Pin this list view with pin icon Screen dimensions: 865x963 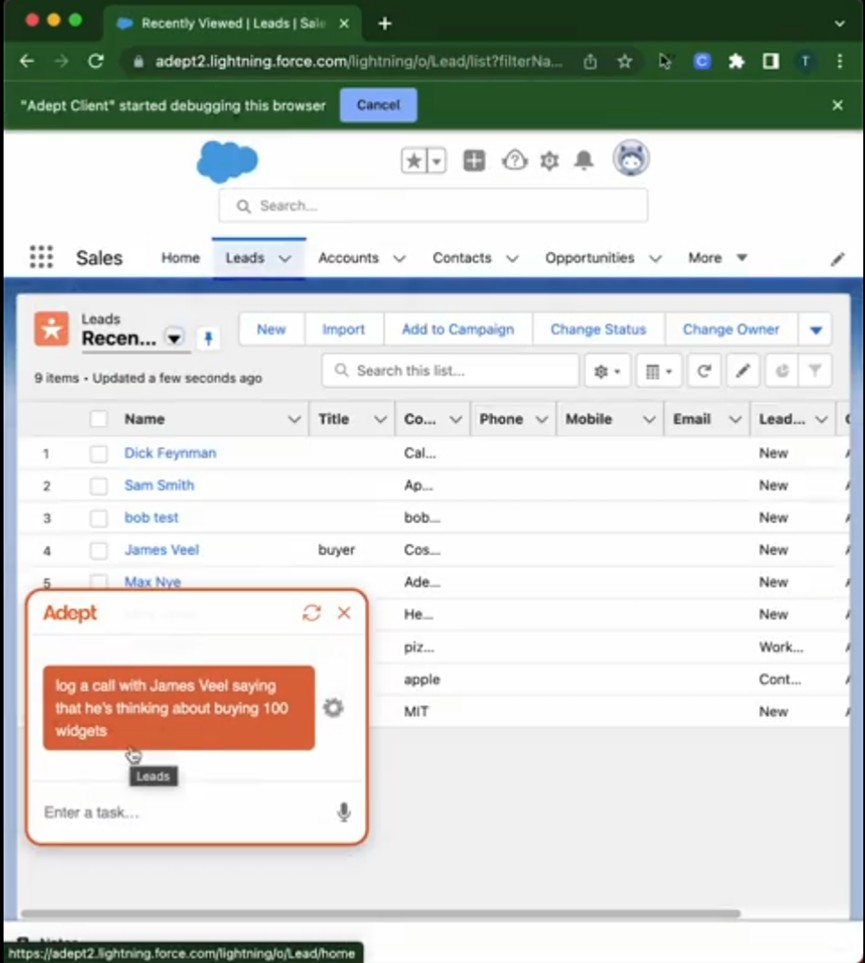208,339
